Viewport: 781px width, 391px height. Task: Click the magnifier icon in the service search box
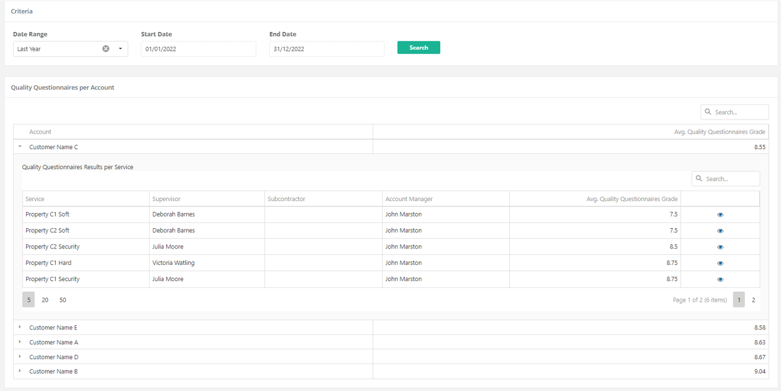(699, 179)
